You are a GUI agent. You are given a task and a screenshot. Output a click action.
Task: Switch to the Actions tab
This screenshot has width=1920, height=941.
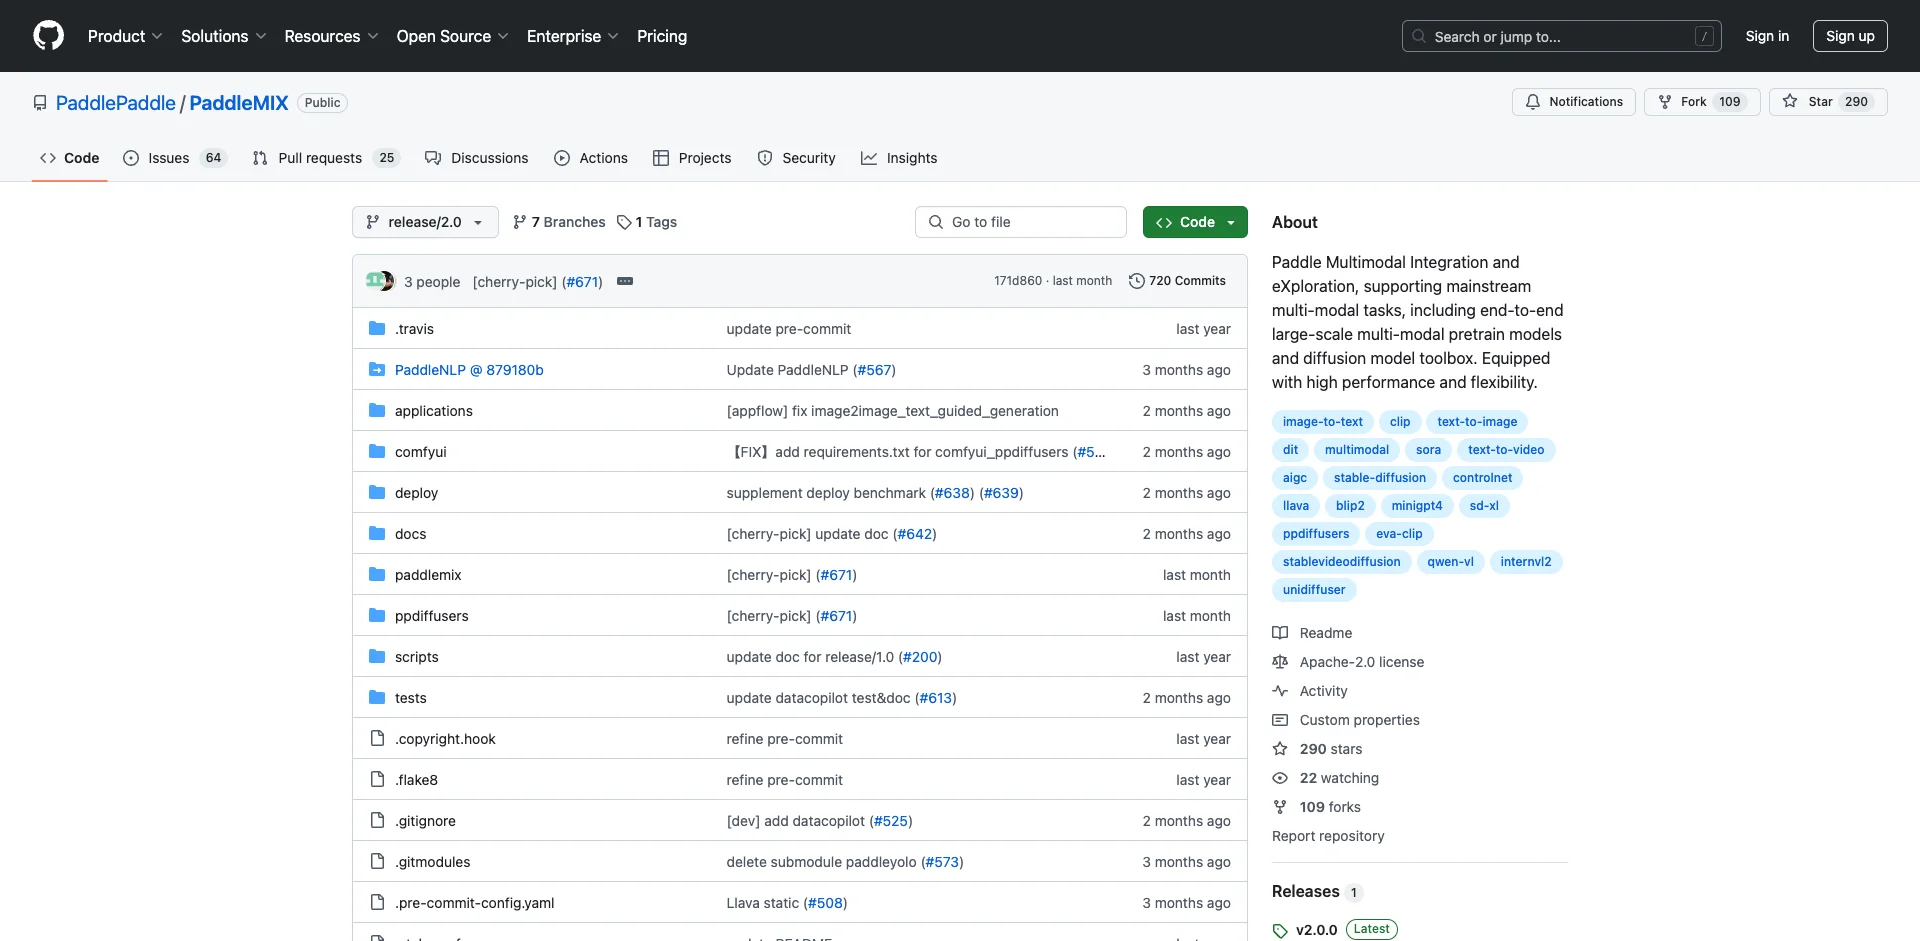click(591, 158)
